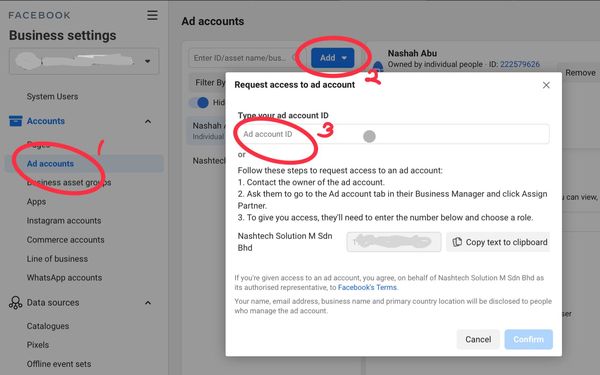Viewport: 600px width, 375px height.
Task: Click the Nashah Abu account title
Action: 412,53
